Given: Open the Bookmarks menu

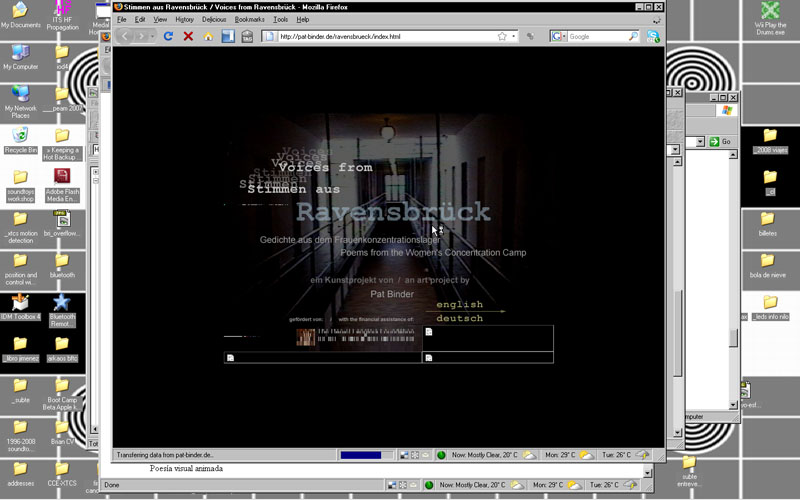Looking at the screenshot, I should [250, 19].
